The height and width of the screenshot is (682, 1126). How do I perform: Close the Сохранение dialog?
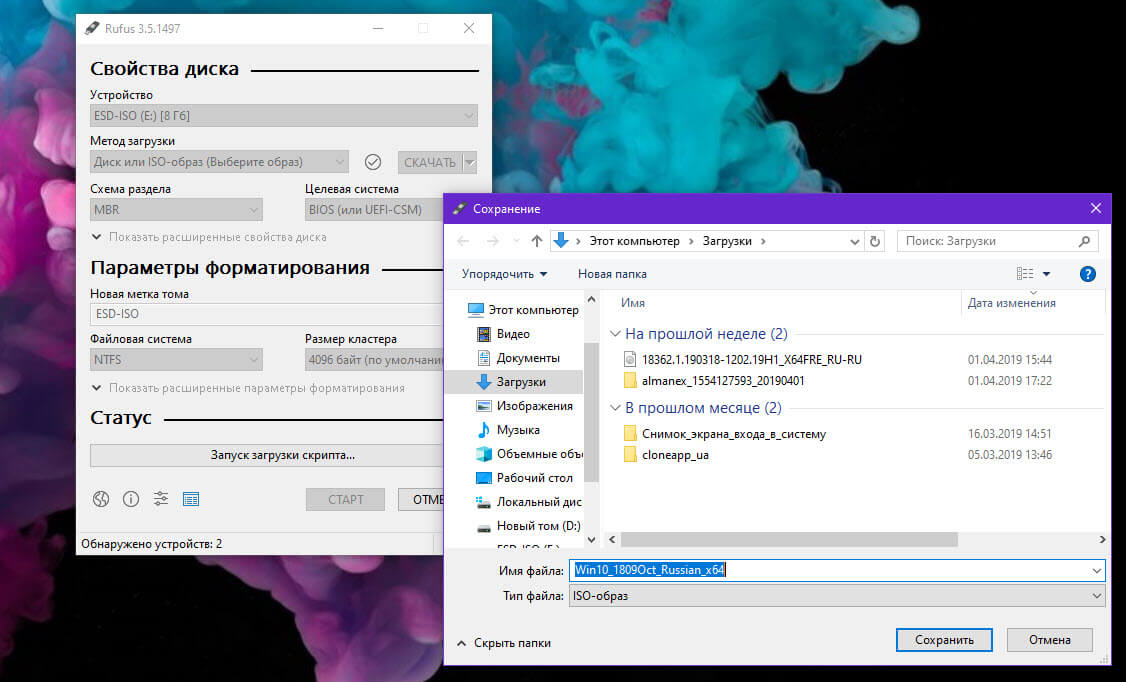[1095, 208]
